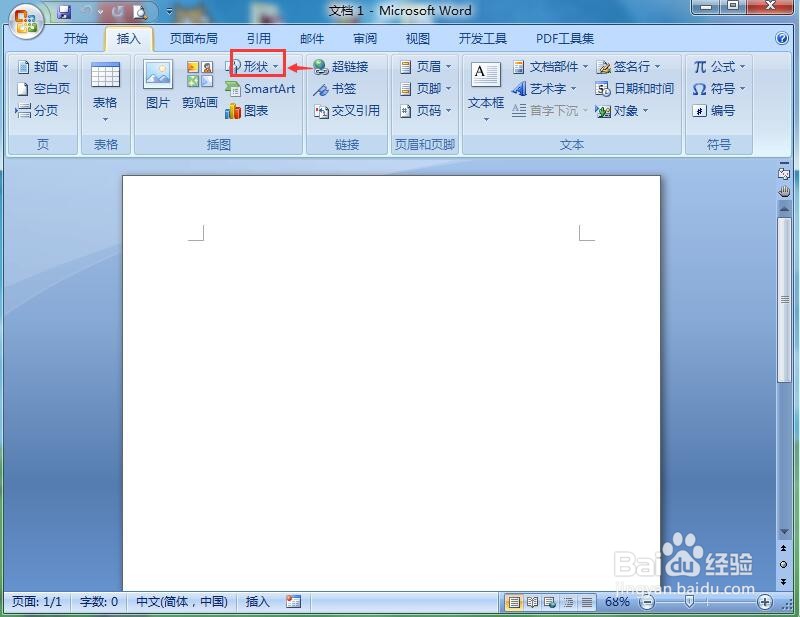The width and height of the screenshot is (800, 617).
Task: Insert a hyperlink (超链接)
Action: [341, 67]
